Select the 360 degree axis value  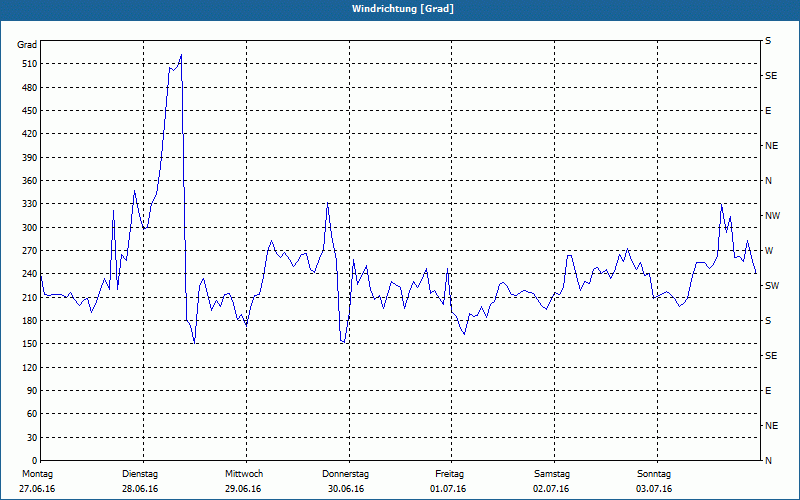(x=30, y=181)
